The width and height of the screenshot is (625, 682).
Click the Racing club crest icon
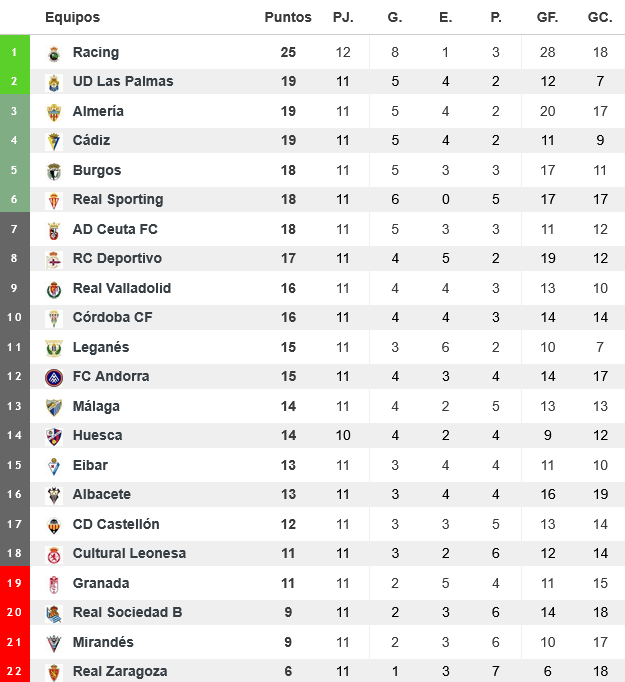coord(54,53)
